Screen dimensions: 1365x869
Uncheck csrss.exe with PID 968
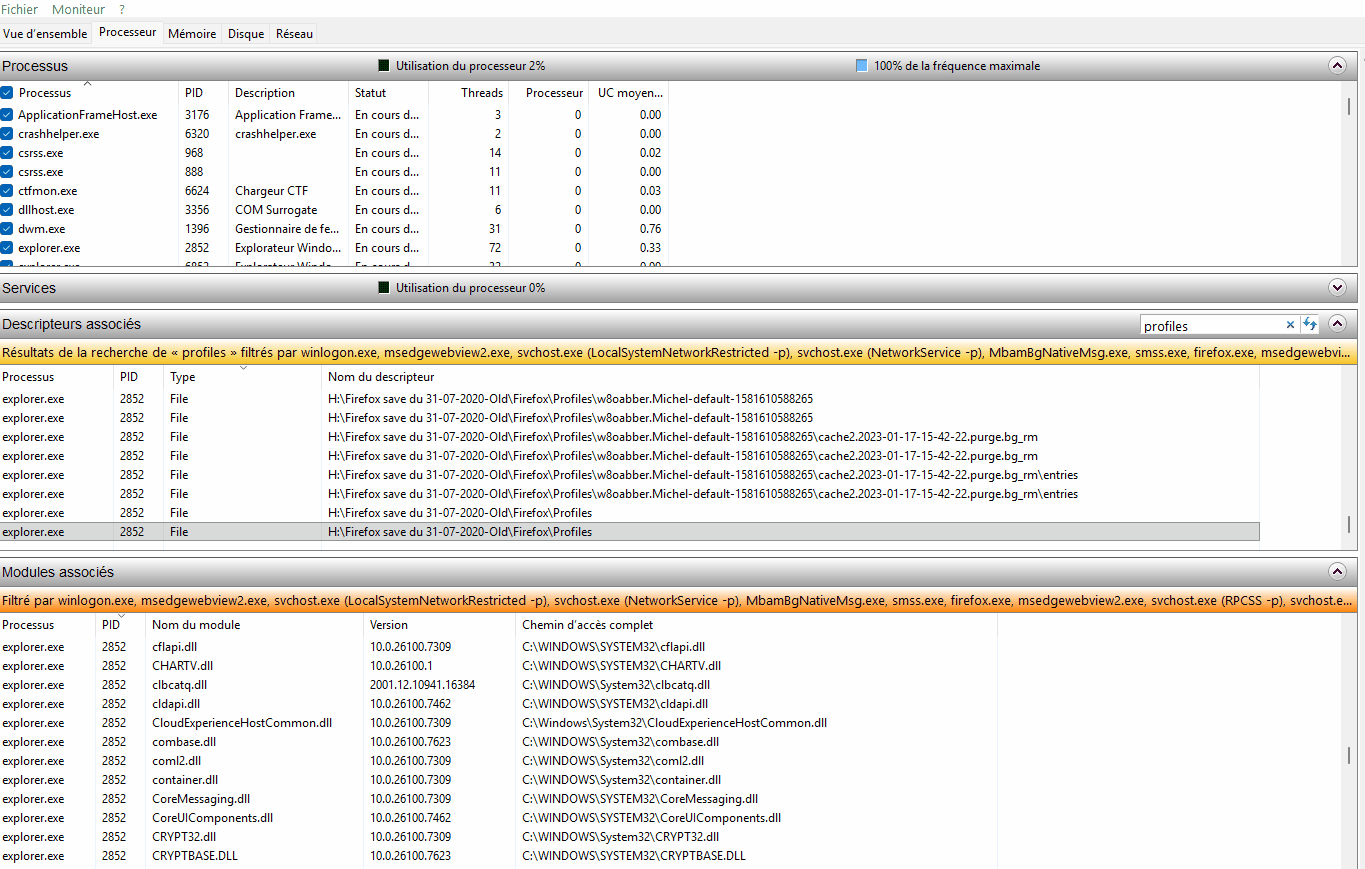(7, 153)
